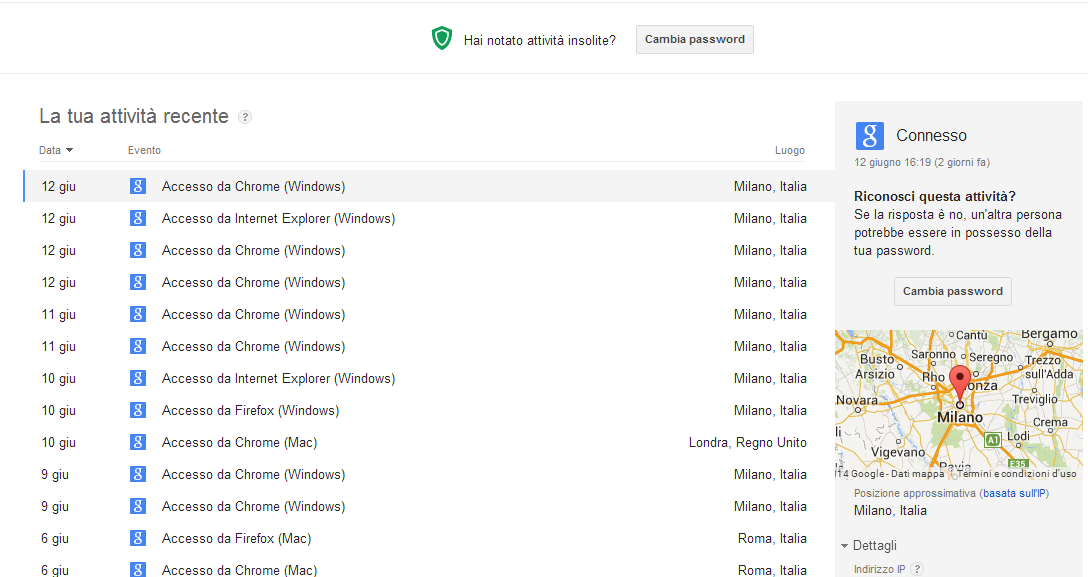
Task: Click help icon beside La tua attività recente
Action: (x=245, y=117)
